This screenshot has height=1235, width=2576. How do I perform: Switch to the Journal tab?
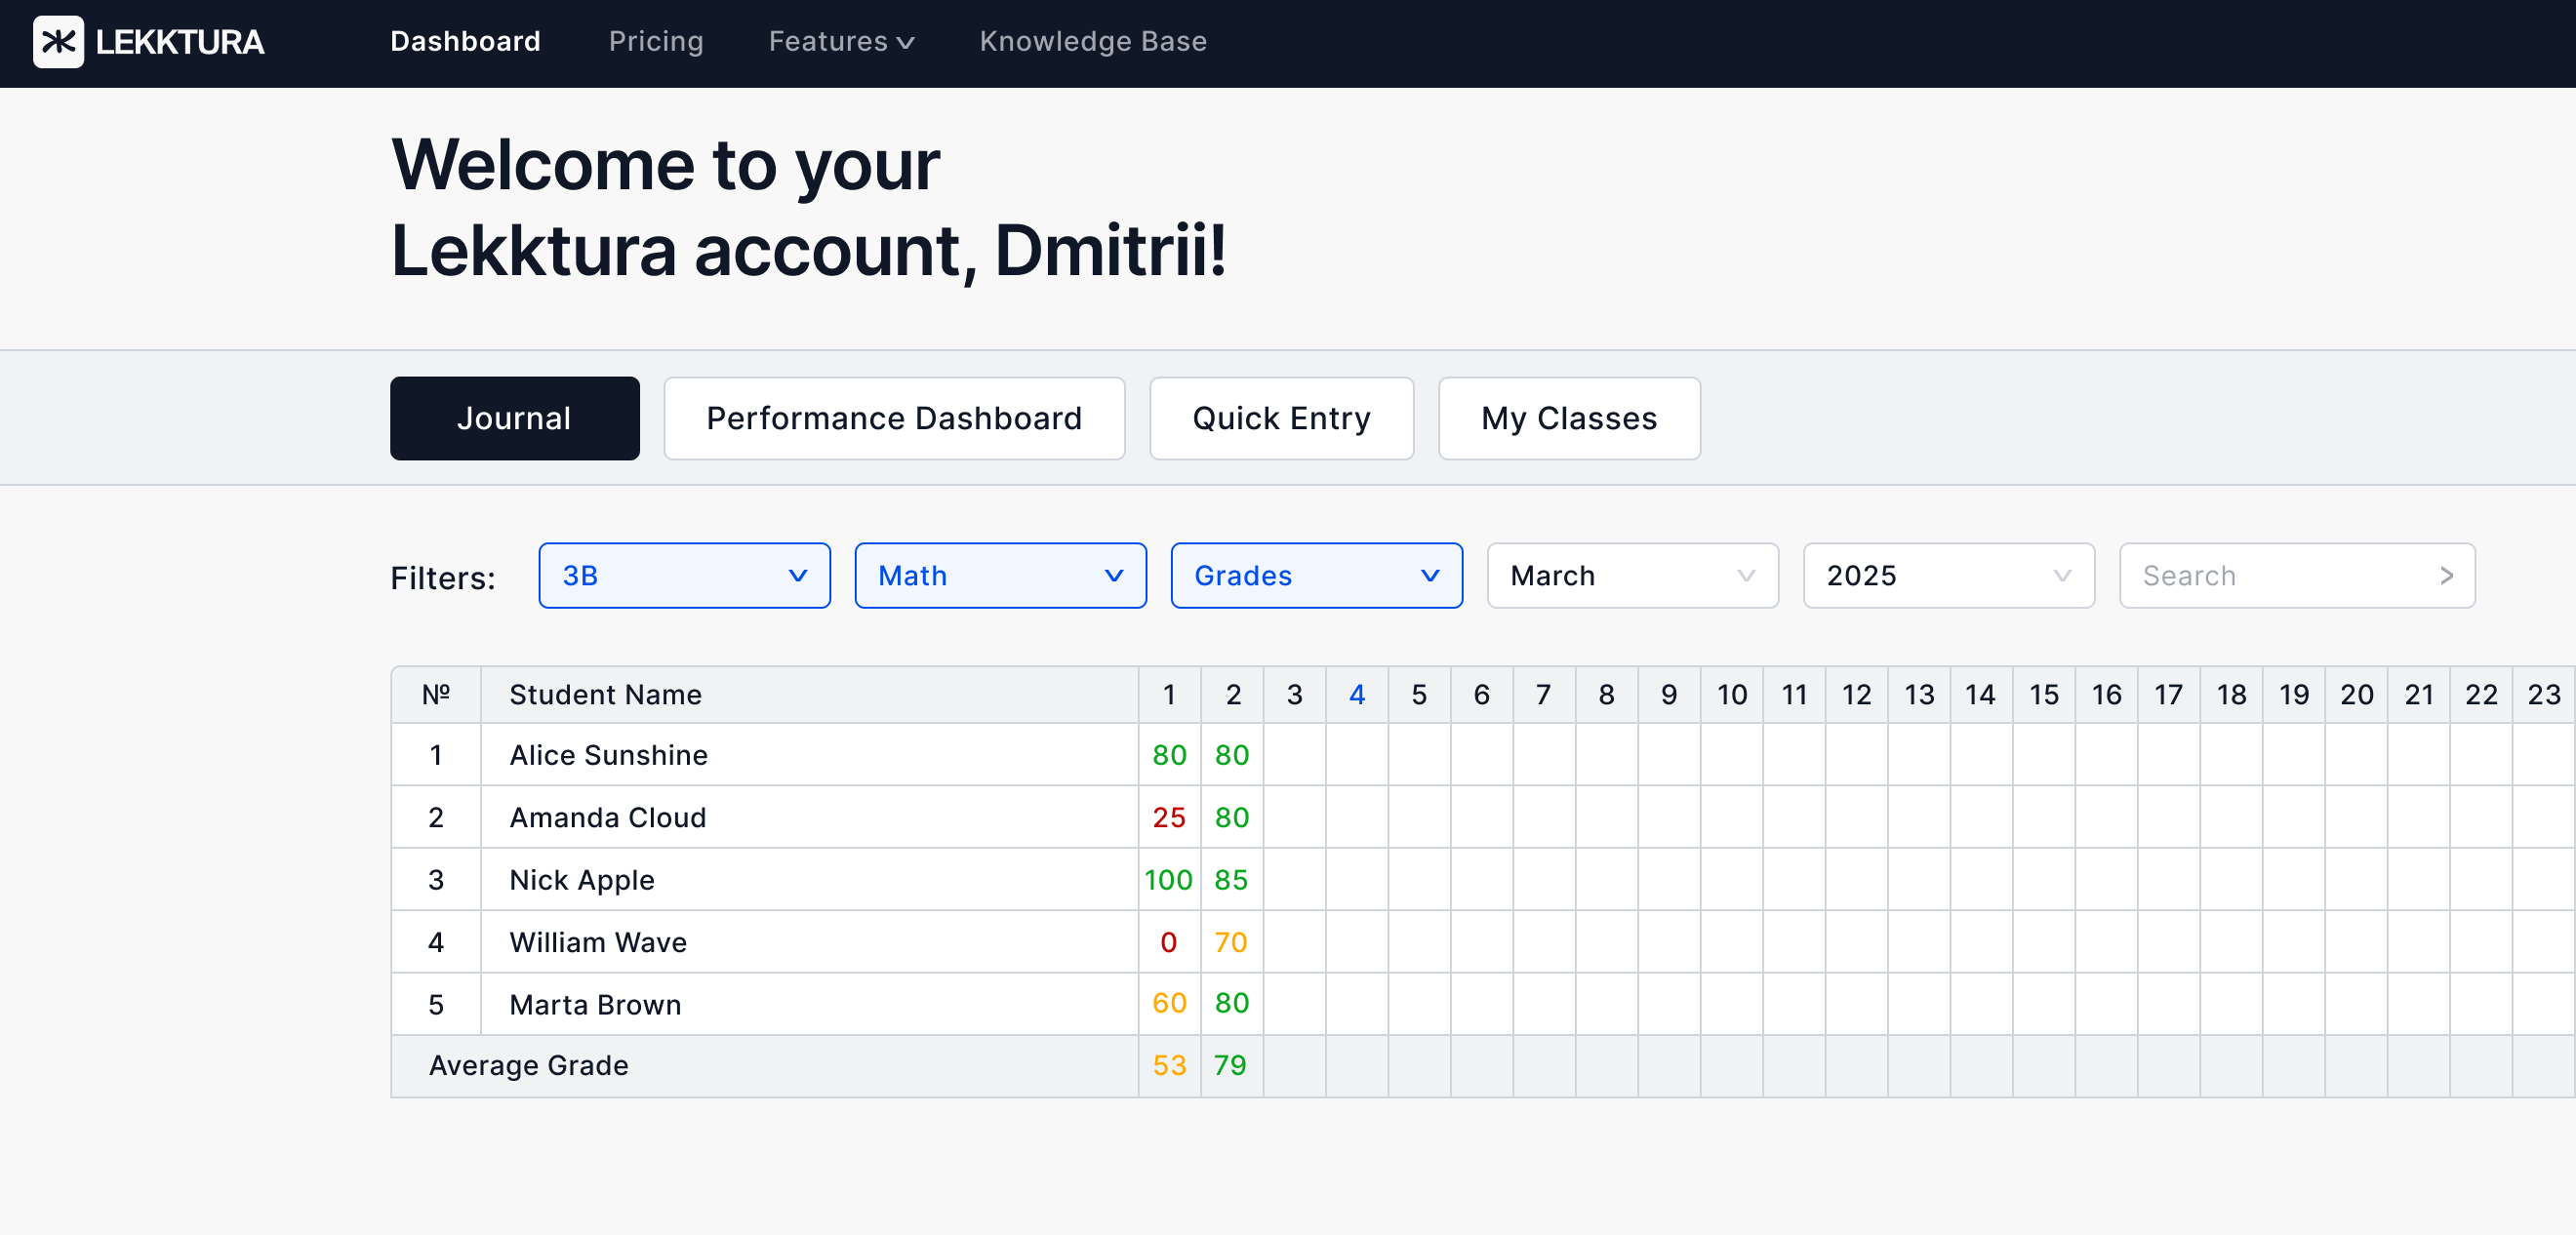(x=514, y=418)
